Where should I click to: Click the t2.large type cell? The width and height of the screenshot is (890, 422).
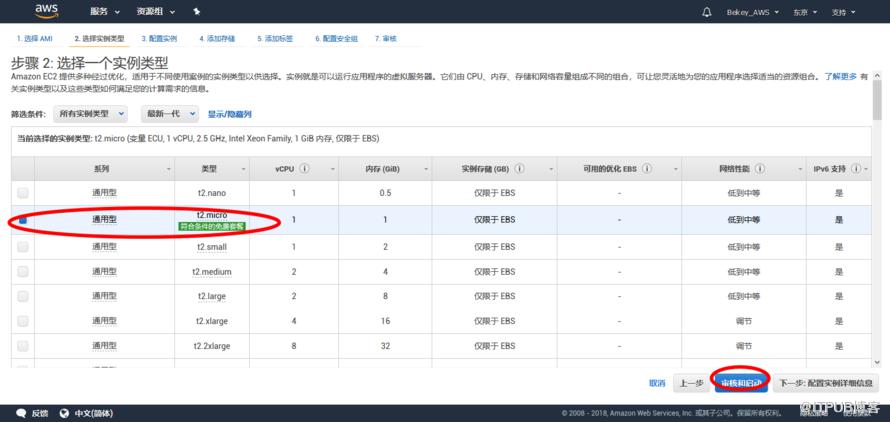212,296
